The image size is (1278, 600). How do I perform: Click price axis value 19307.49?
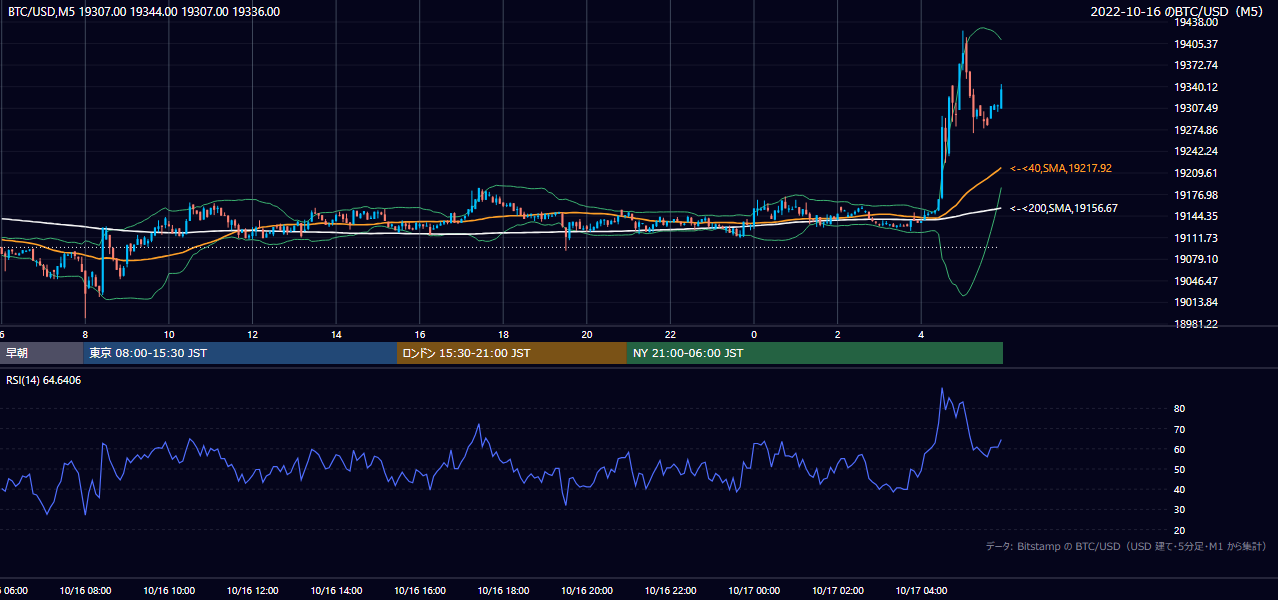(x=1195, y=108)
